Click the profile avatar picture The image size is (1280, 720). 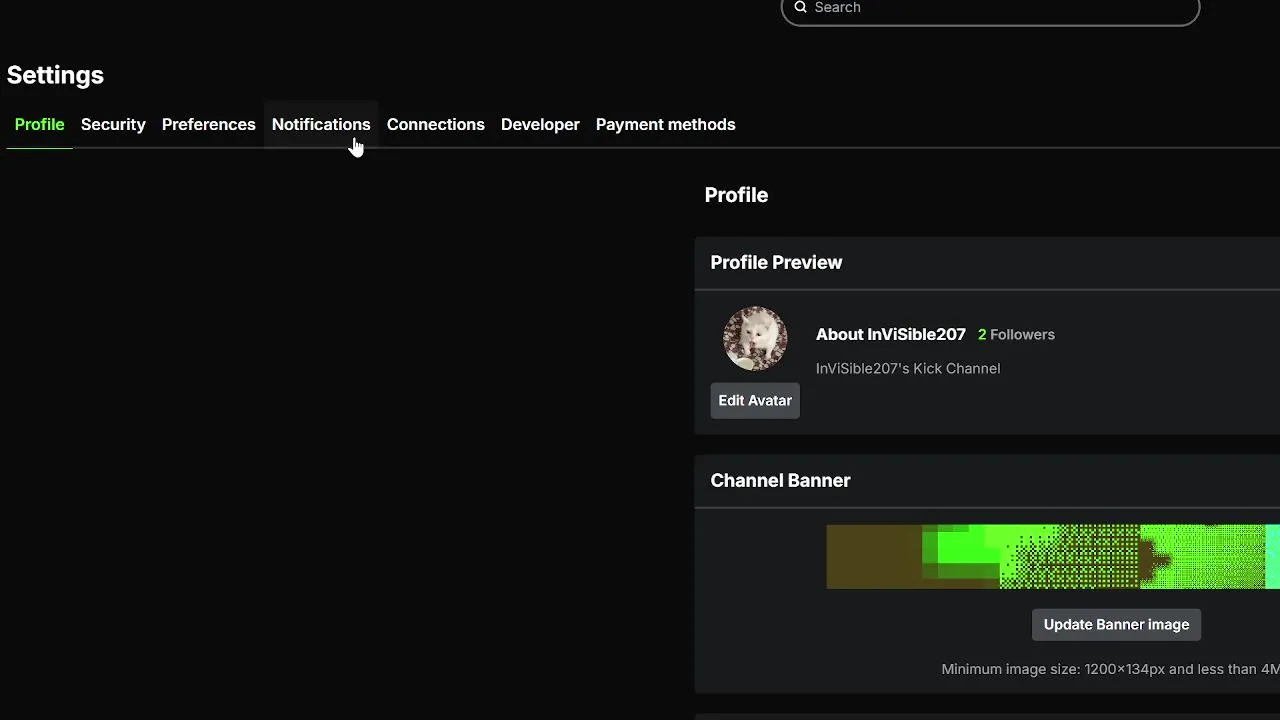pos(755,338)
